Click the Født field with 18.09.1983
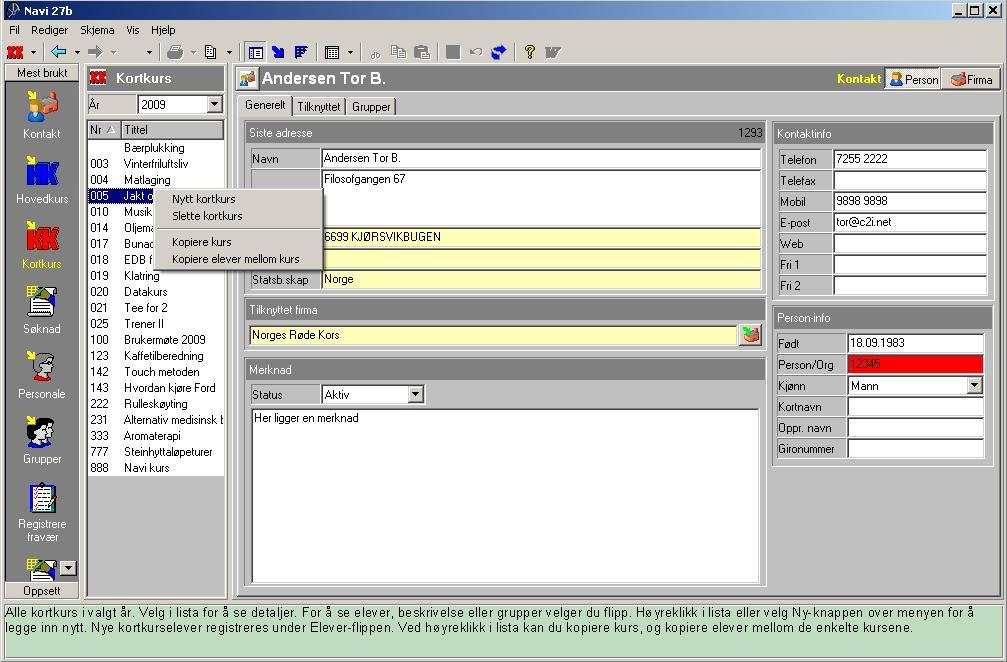The image size is (1007, 662). [915, 343]
